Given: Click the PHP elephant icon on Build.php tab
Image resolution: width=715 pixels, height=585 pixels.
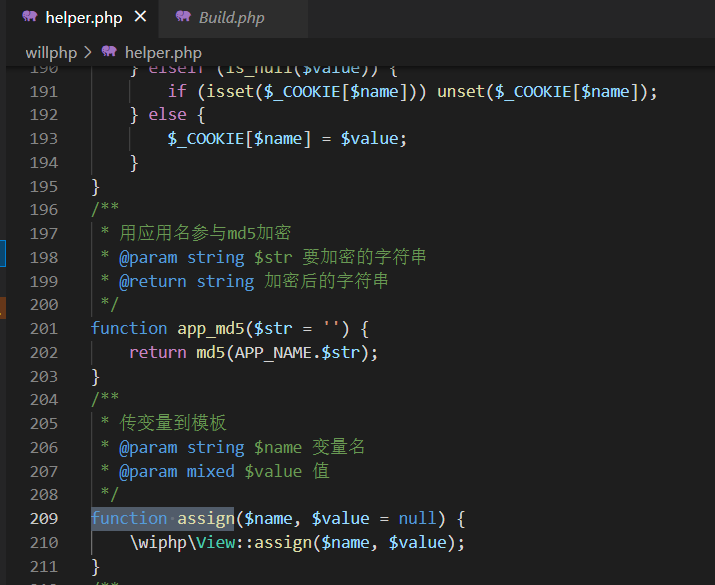Looking at the screenshot, I should (183, 16).
